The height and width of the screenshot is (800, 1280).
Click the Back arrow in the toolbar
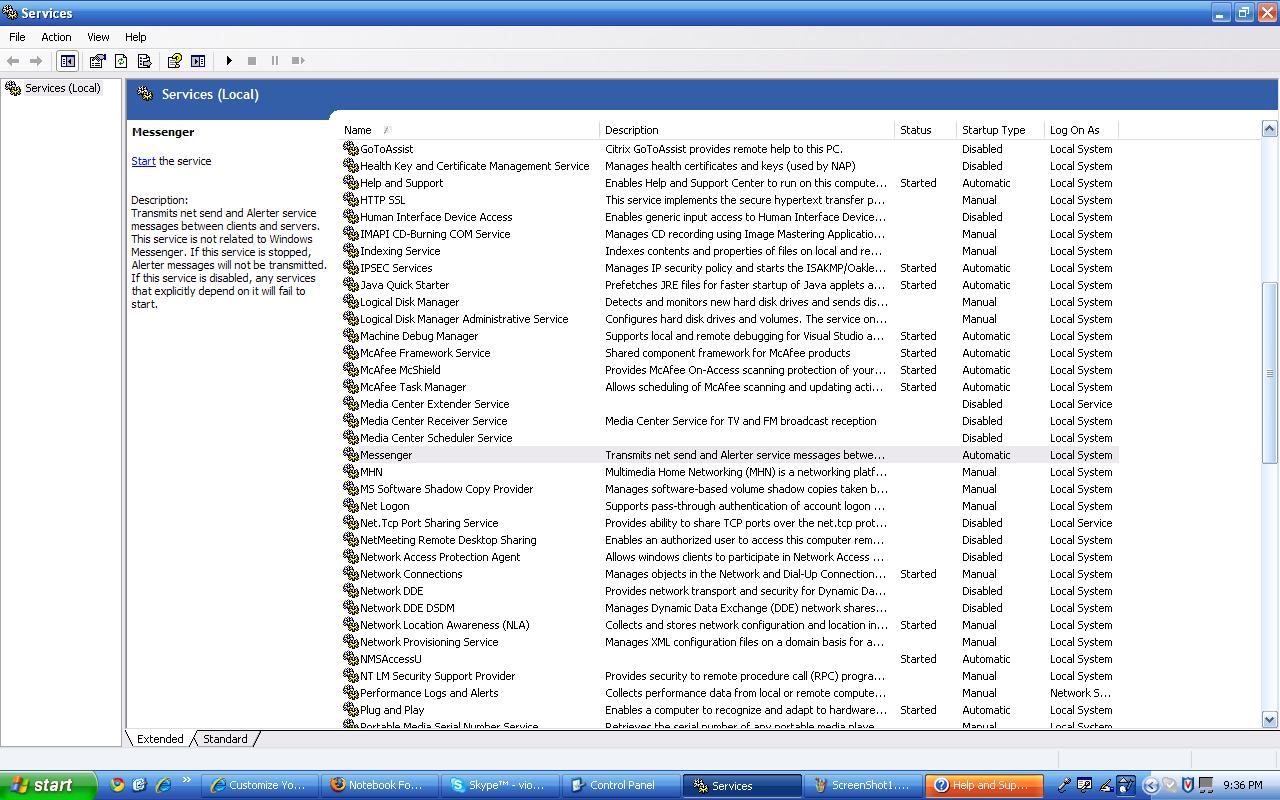(x=14, y=61)
